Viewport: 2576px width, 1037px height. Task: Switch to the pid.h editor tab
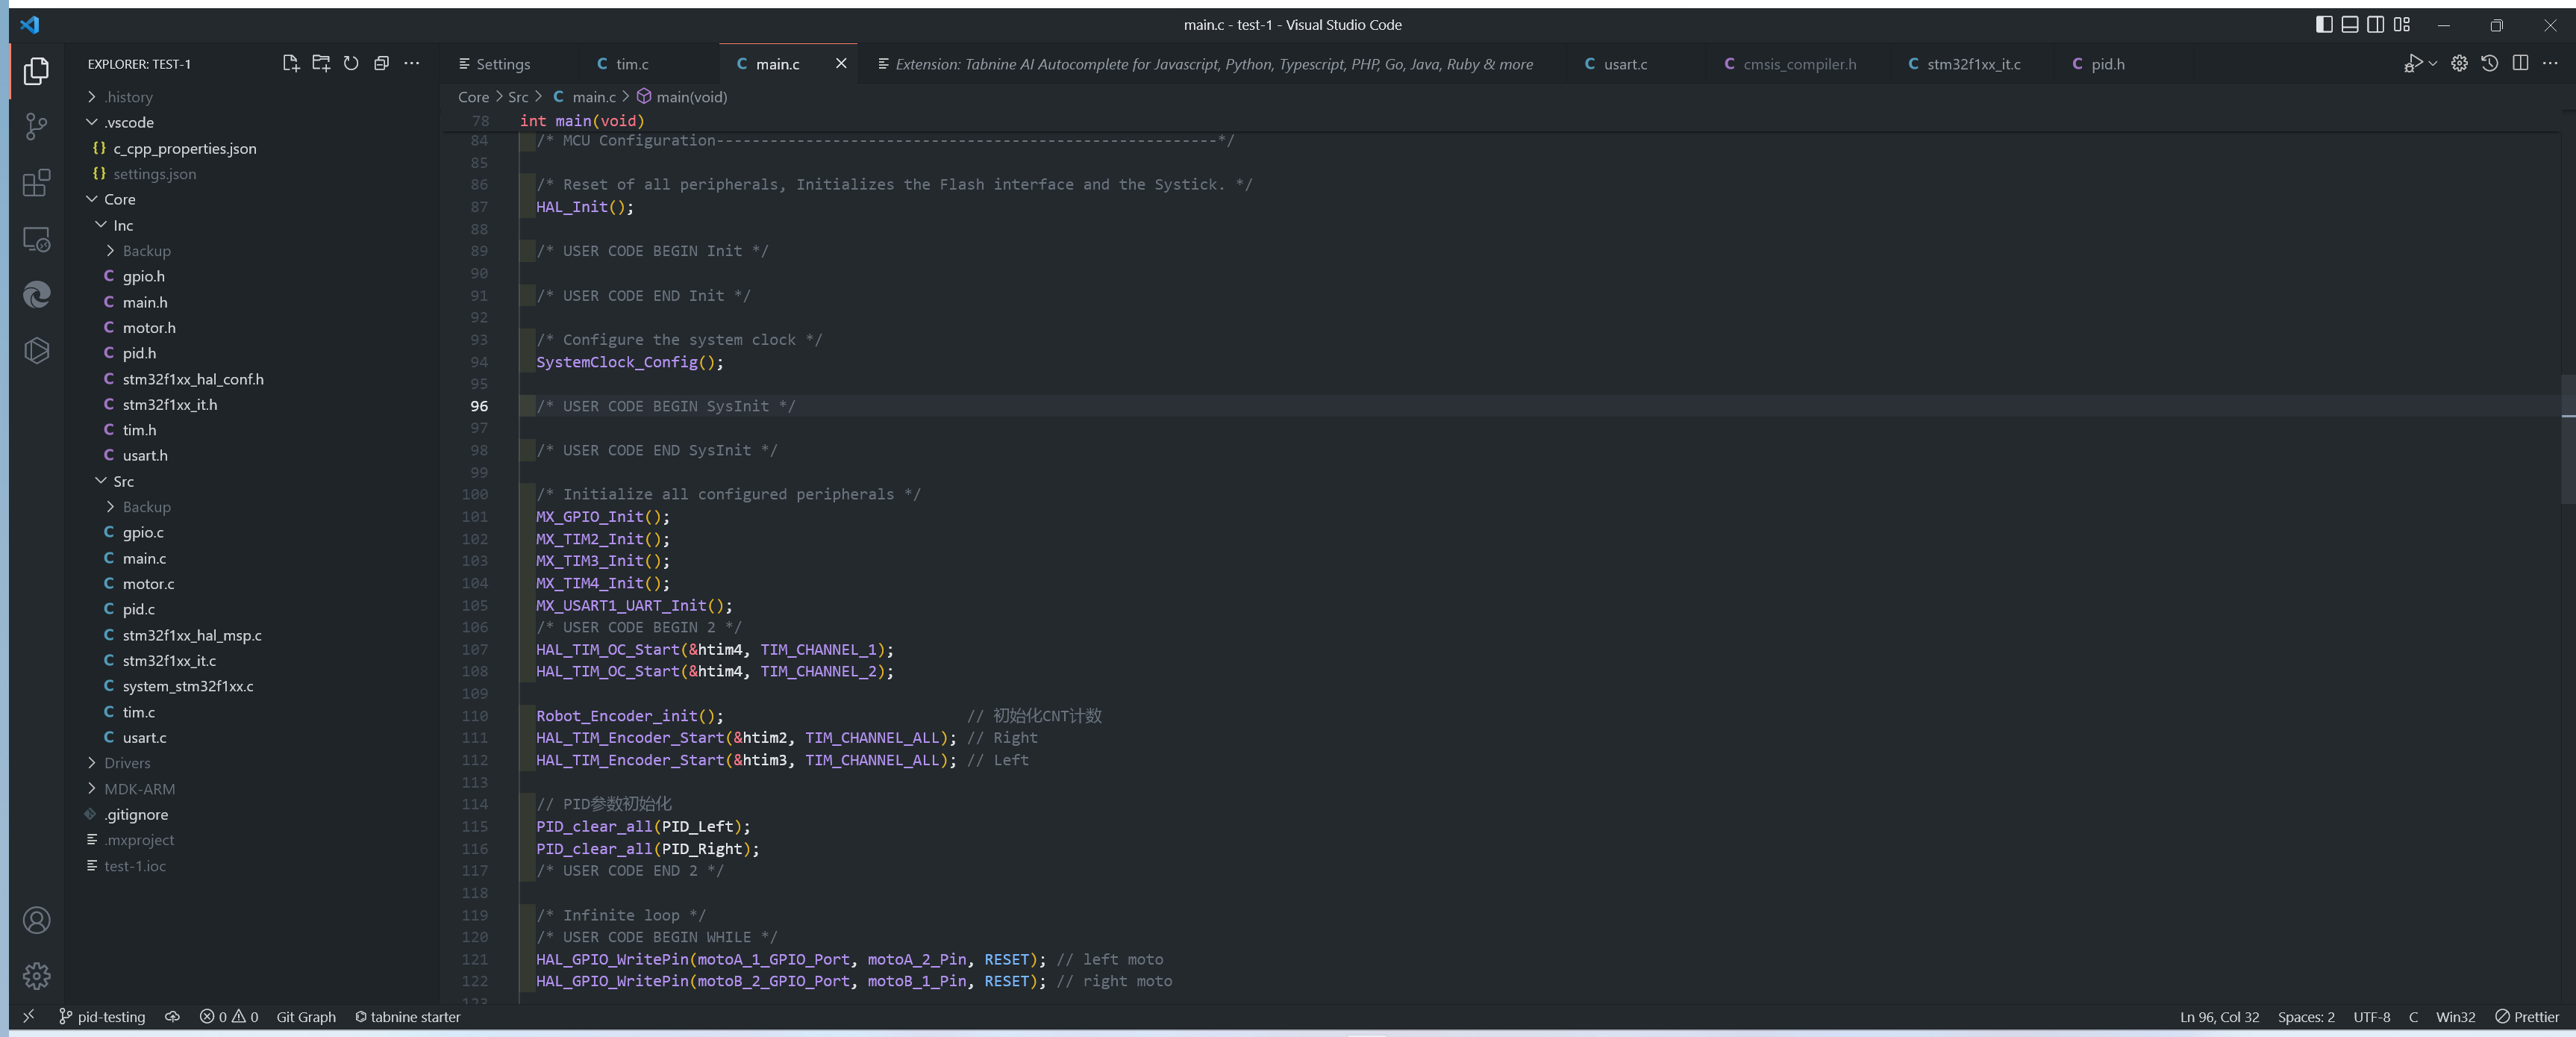click(x=2108, y=64)
